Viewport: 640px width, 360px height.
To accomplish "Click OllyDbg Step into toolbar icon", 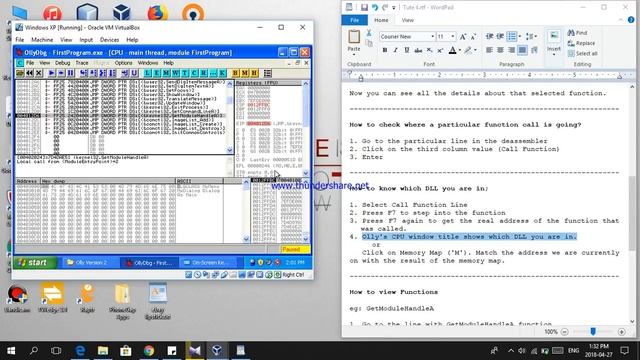I will tap(83, 73).
